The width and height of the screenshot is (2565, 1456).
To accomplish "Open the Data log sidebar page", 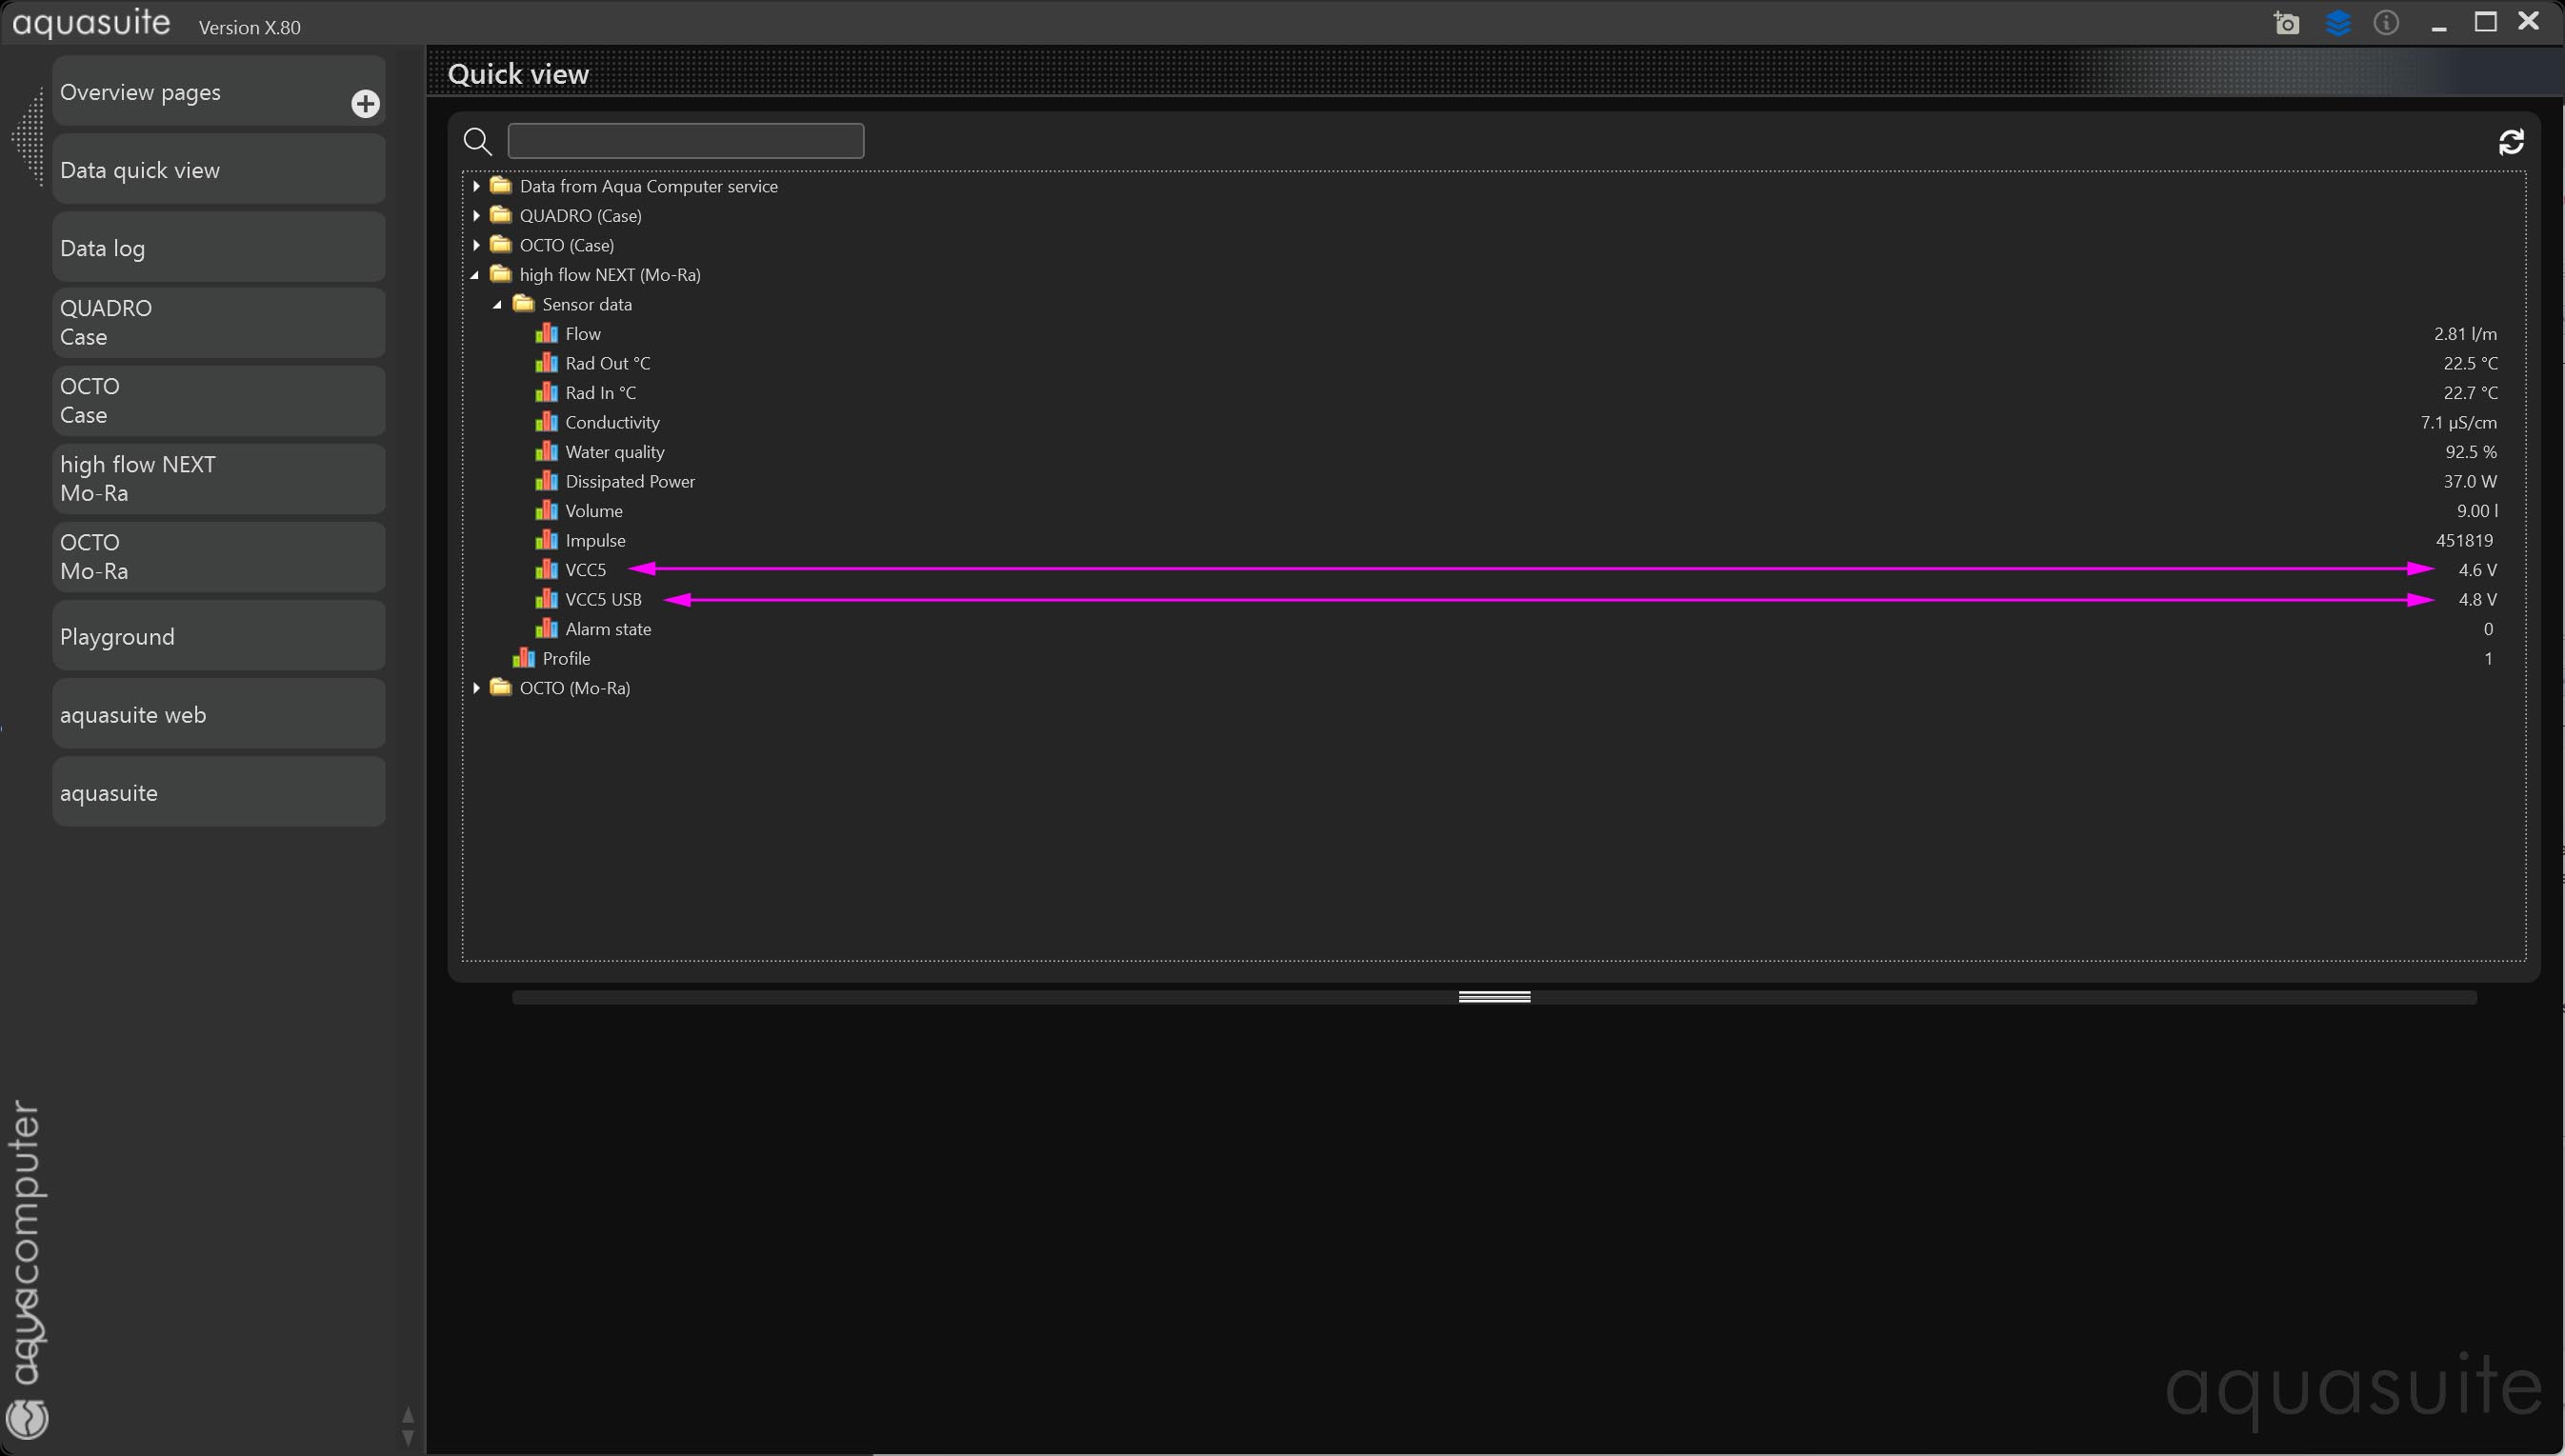I will [x=218, y=248].
